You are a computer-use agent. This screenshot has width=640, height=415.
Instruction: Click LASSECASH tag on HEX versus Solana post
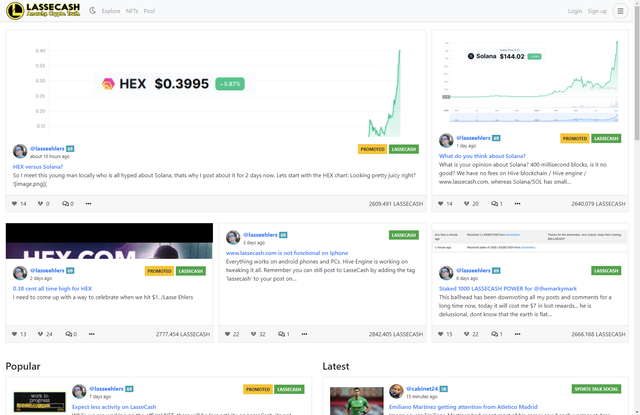point(404,149)
